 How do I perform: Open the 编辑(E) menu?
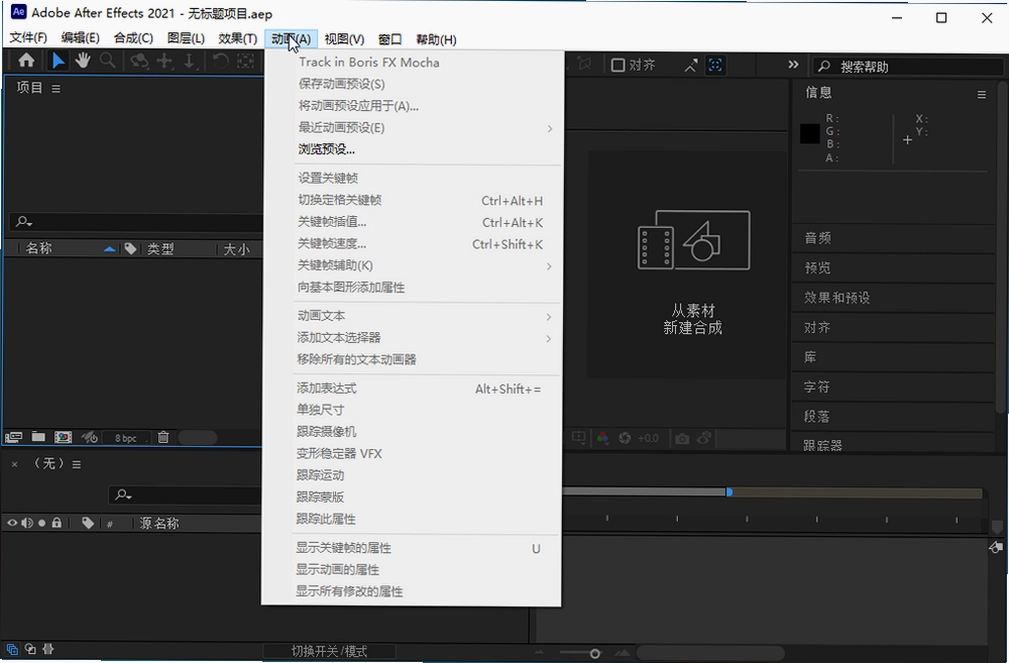point(80,38)
